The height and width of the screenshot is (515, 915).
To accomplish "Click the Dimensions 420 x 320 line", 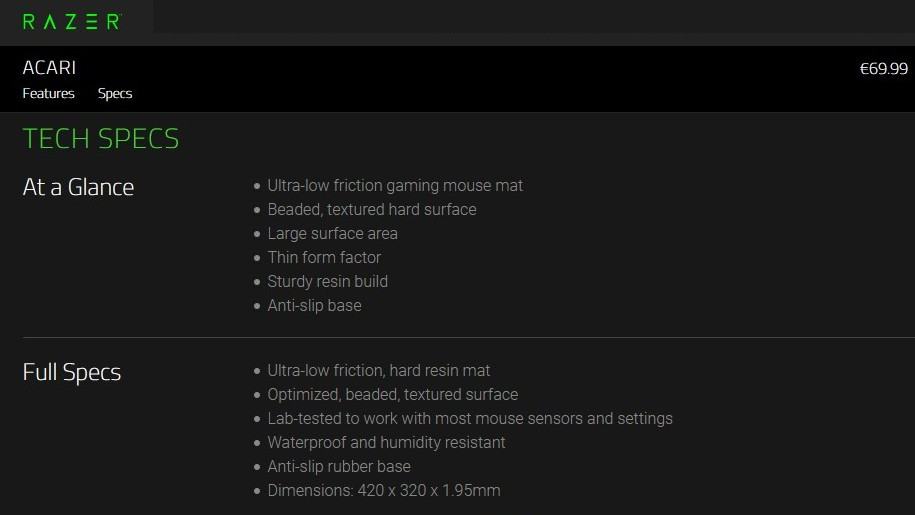I will click(x=383, y=491).
